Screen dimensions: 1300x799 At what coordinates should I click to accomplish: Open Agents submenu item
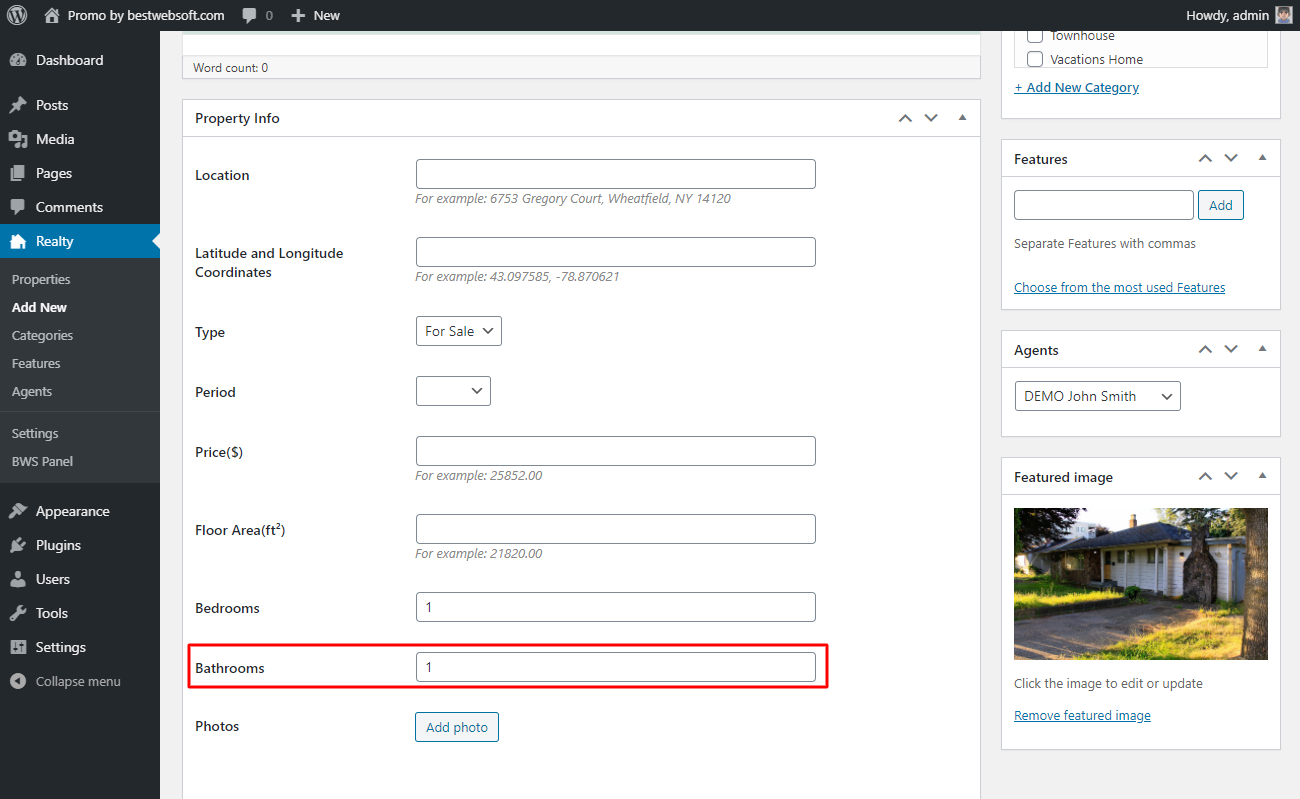(x=32, y=391)
